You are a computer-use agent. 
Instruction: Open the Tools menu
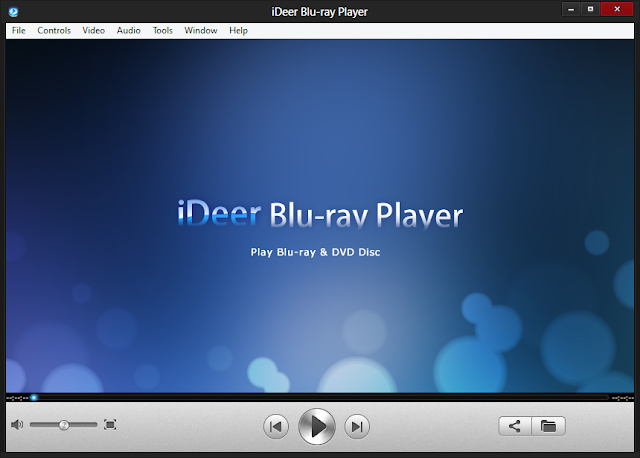point(162,31)
